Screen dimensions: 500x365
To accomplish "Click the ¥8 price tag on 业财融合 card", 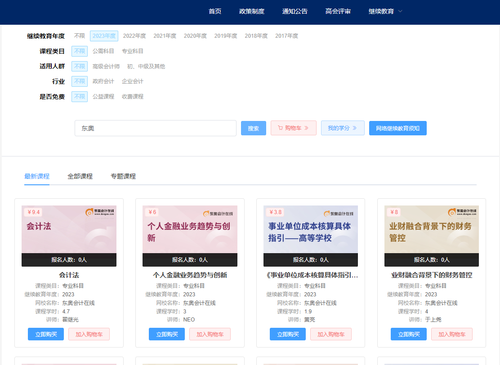I will (394, 212).
